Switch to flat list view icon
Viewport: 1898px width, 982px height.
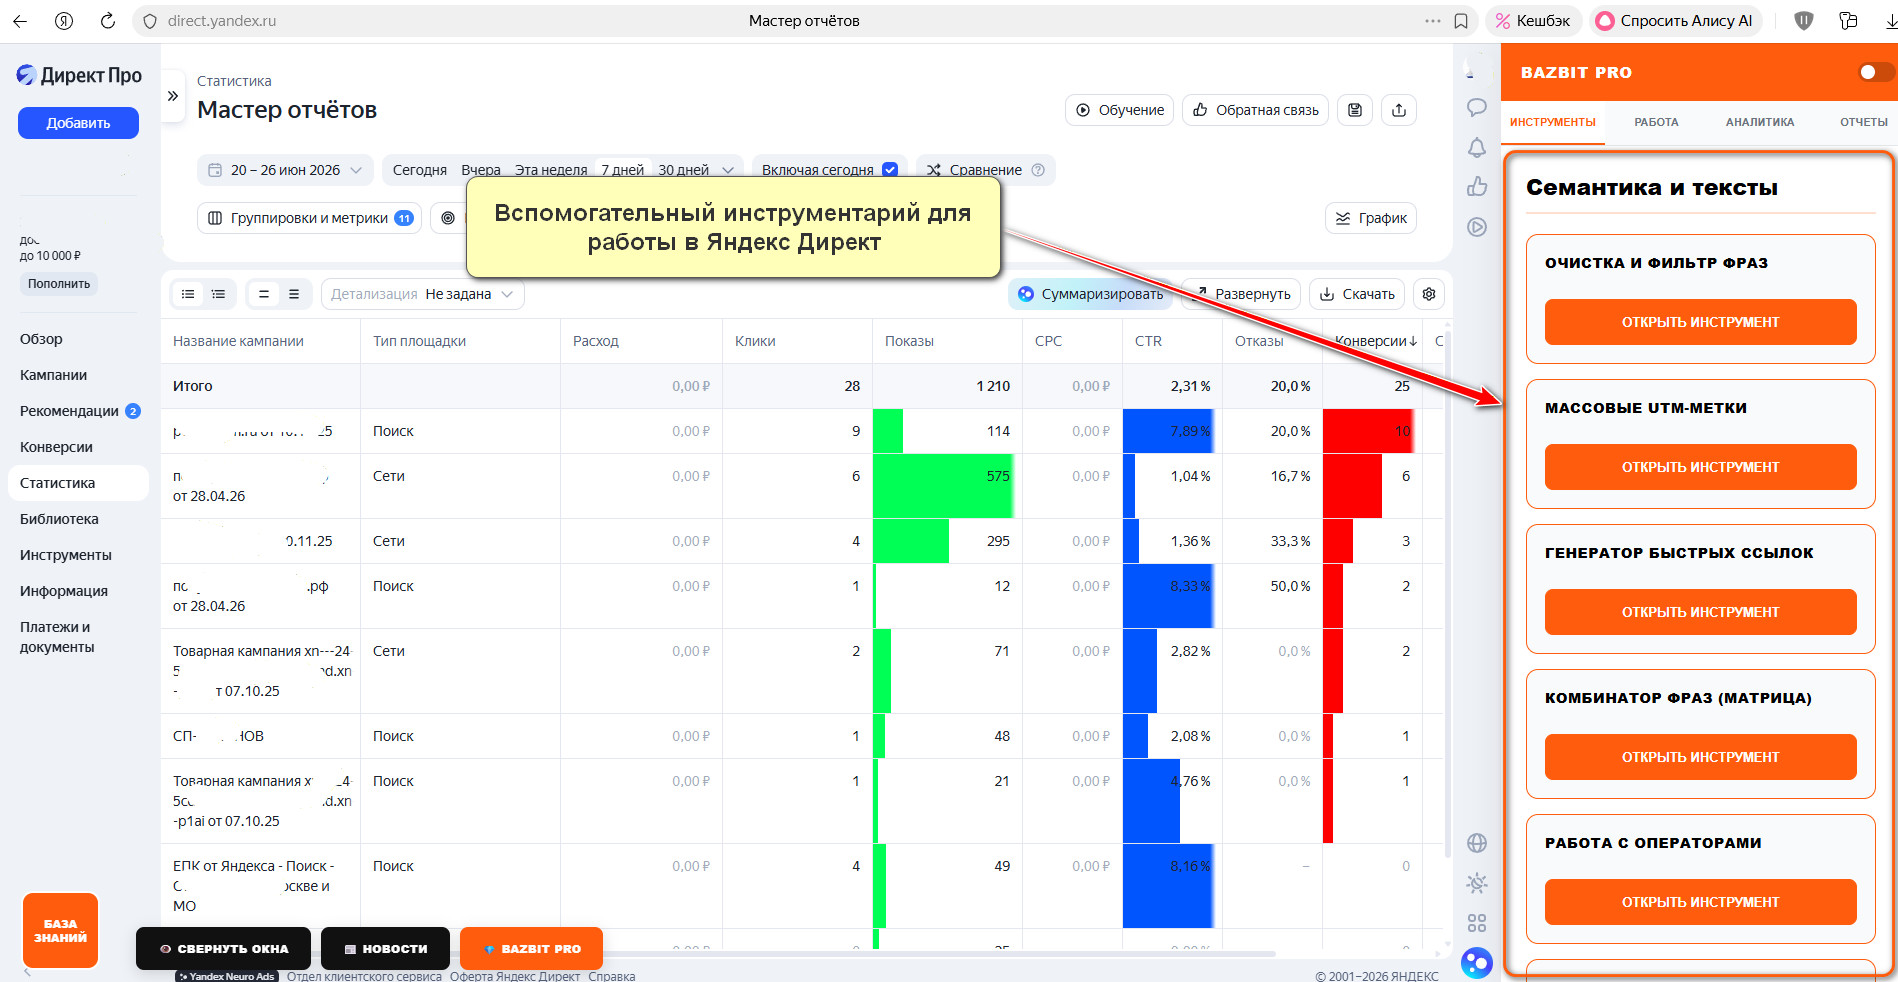(188, 294)
